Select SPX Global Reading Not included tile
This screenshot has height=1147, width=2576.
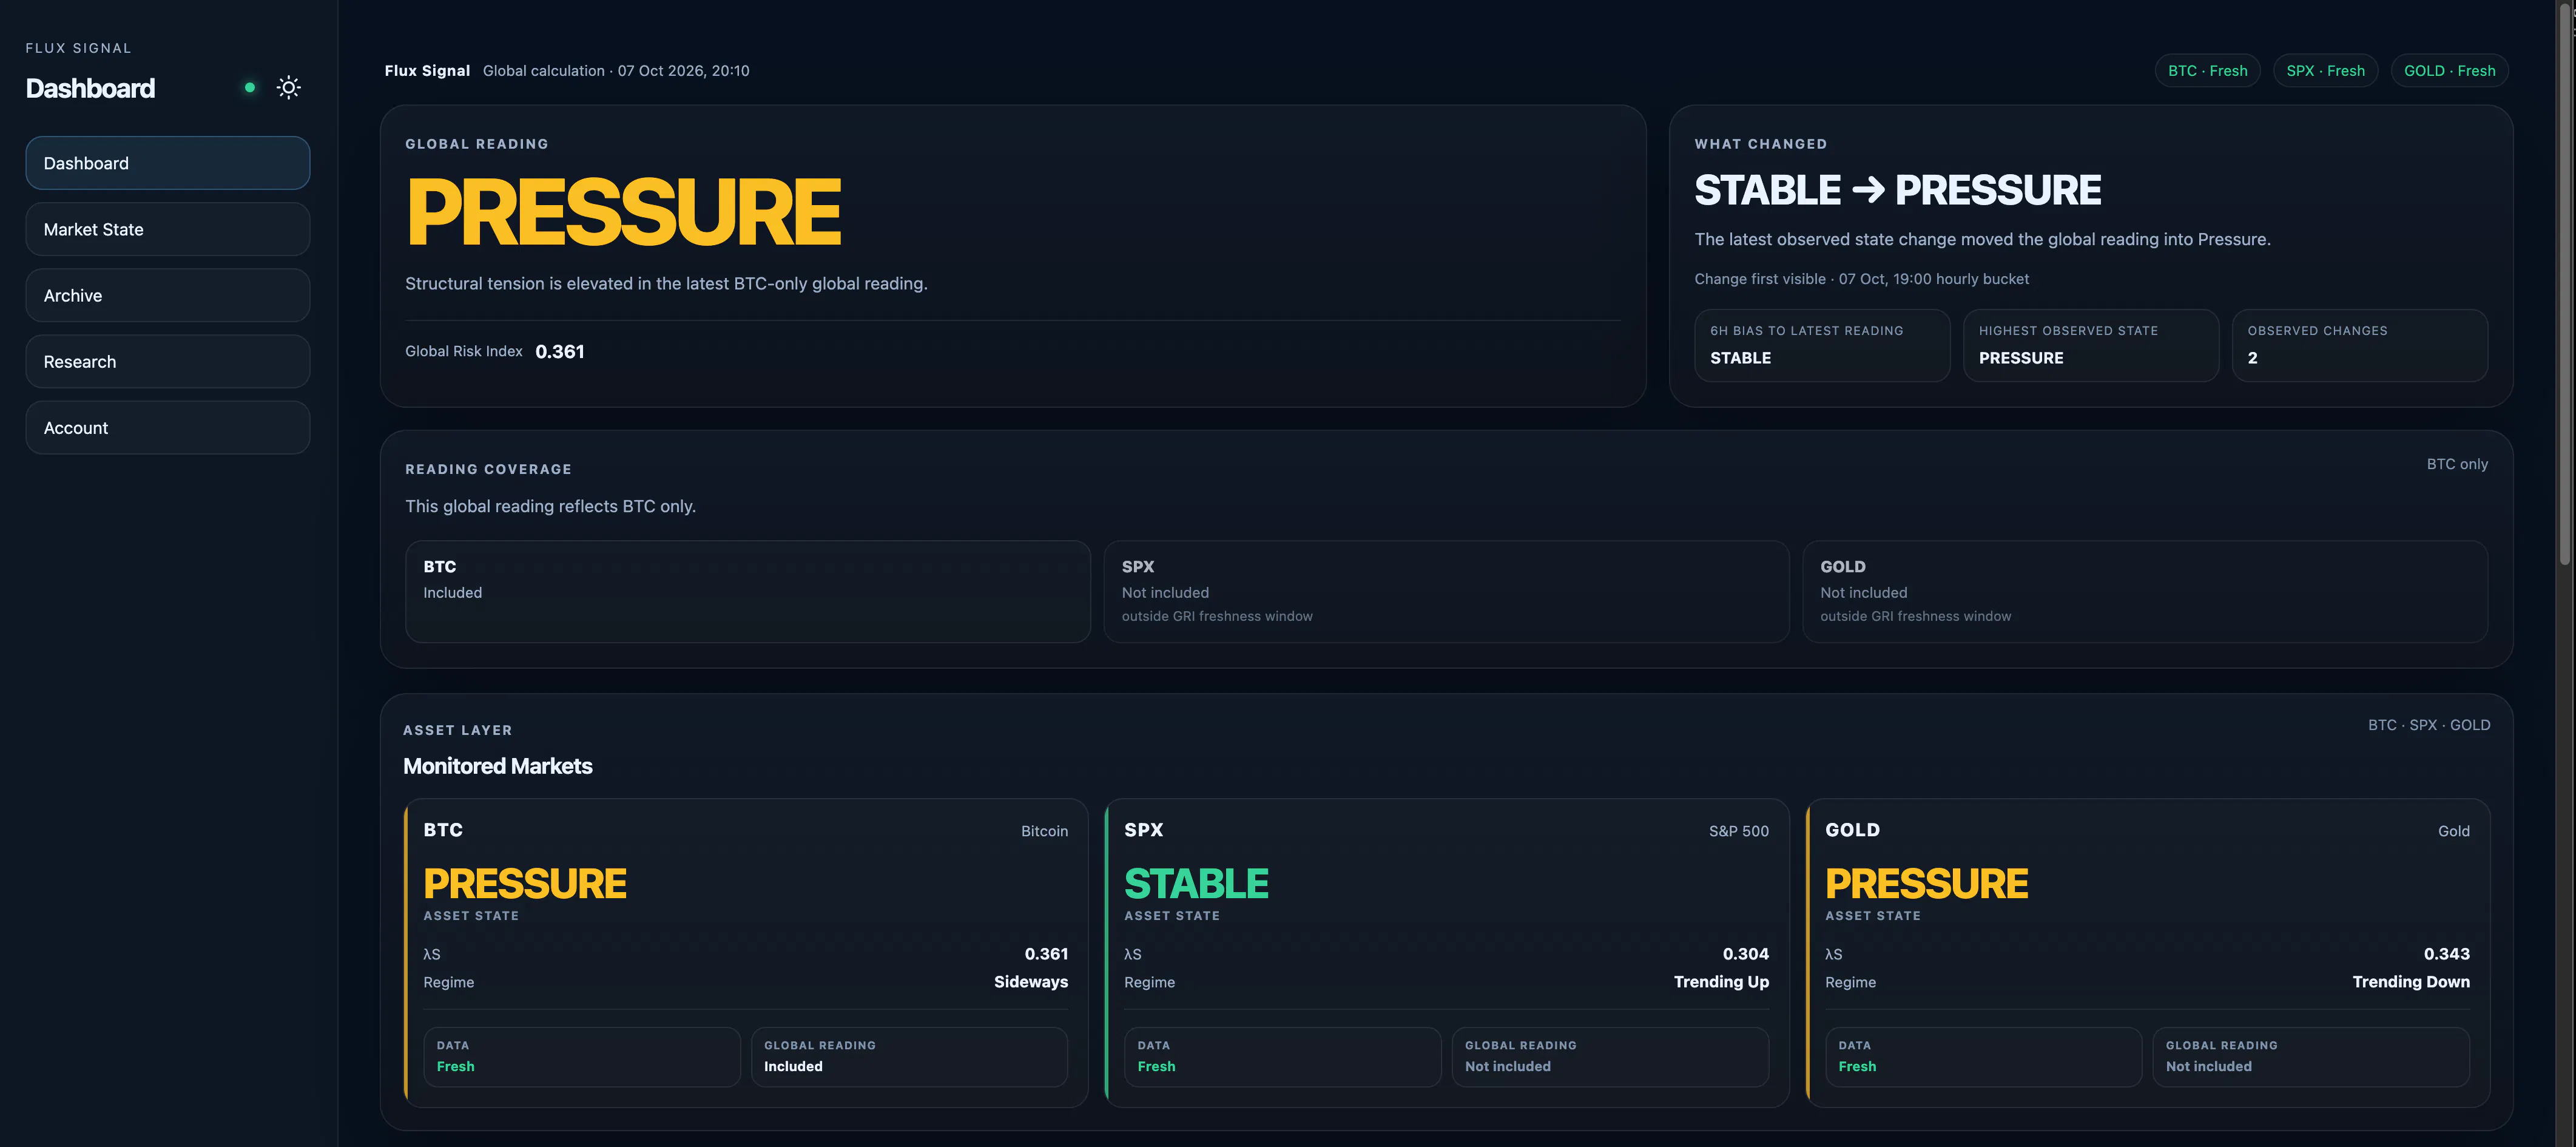[x=1610, y=1057]
